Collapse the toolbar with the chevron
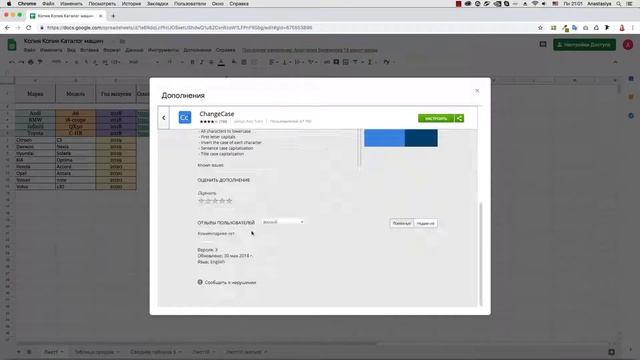 point(615,62)
